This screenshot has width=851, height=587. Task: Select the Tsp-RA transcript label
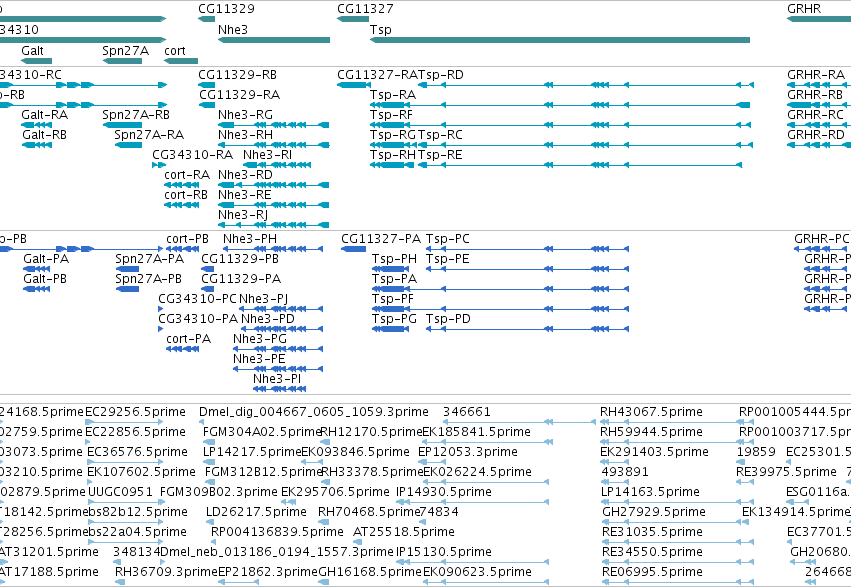point(393,95)
